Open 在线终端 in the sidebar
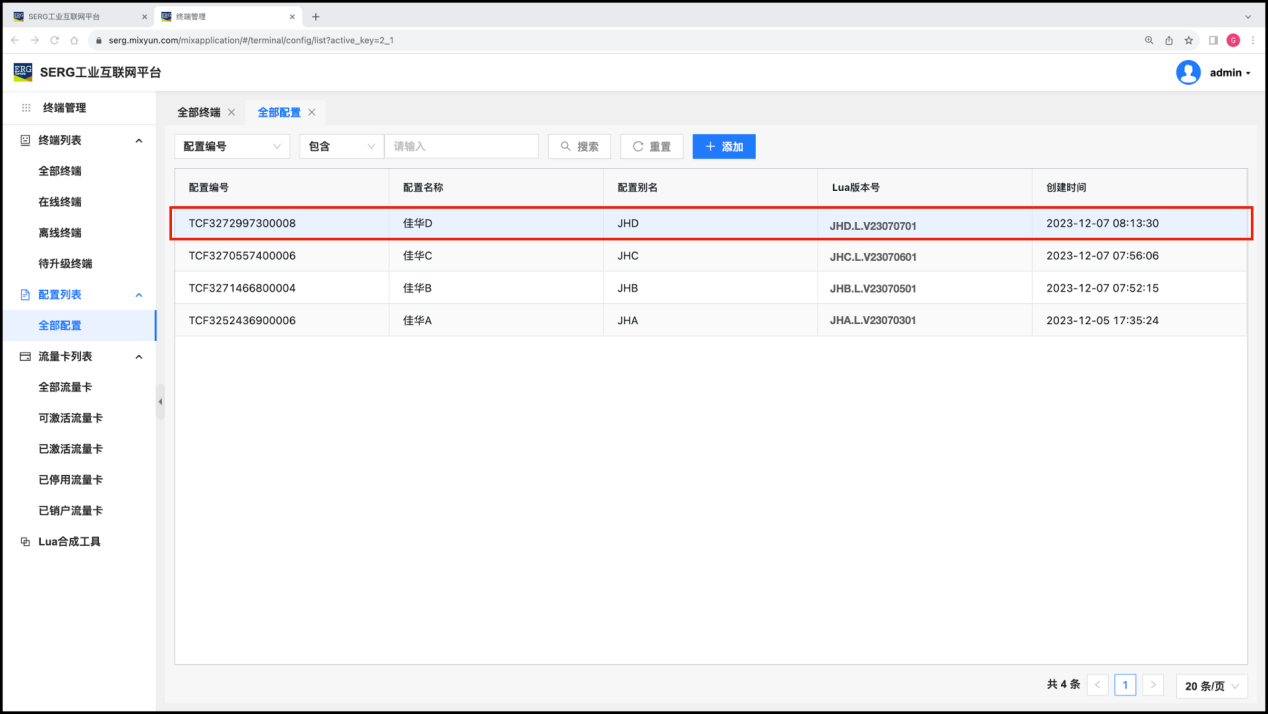This screenshot has height=714, width=1268. 60,202
